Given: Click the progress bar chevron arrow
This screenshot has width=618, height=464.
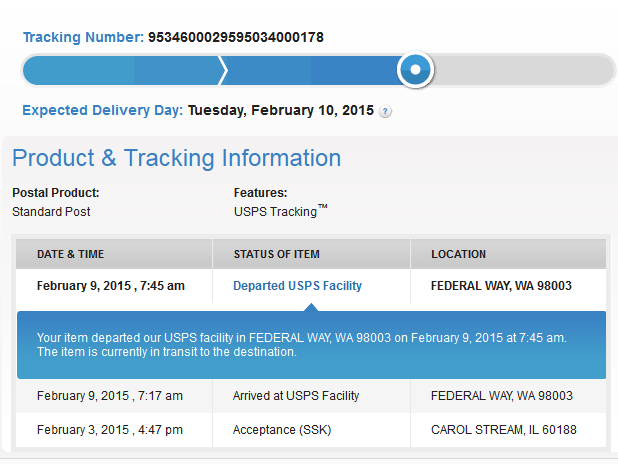Looking at the screenshot, I should tap(224, 70).
